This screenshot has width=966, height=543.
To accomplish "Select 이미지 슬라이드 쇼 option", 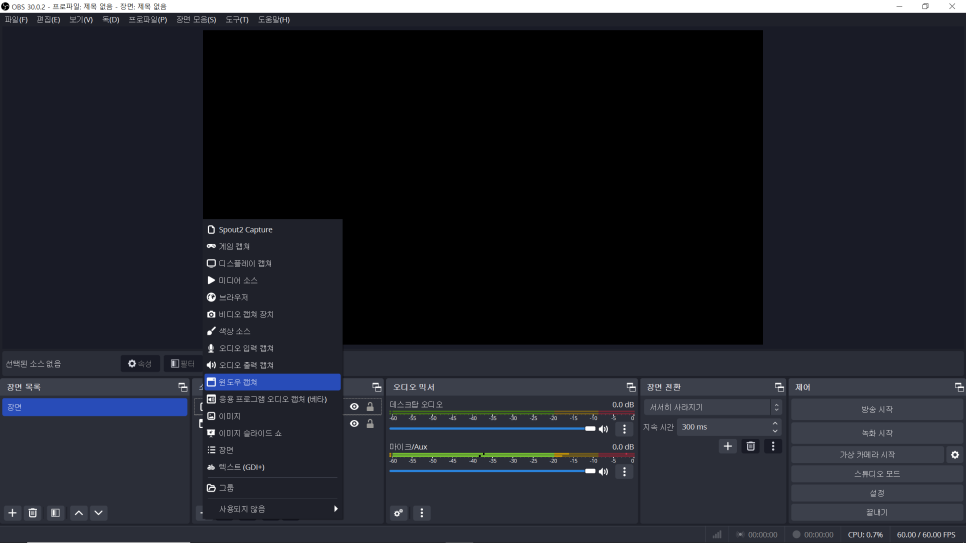I will coord(272,433).
